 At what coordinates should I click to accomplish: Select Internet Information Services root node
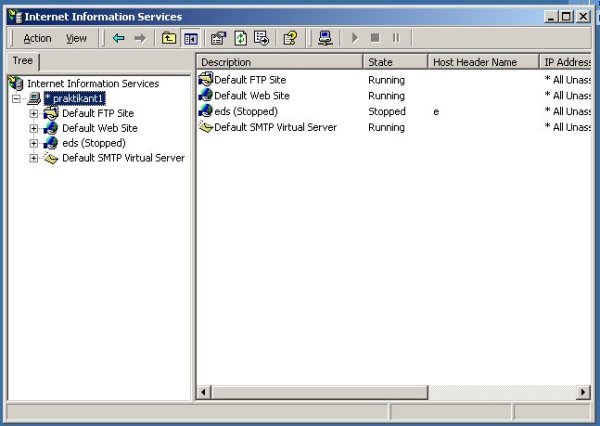click(93, 83)
